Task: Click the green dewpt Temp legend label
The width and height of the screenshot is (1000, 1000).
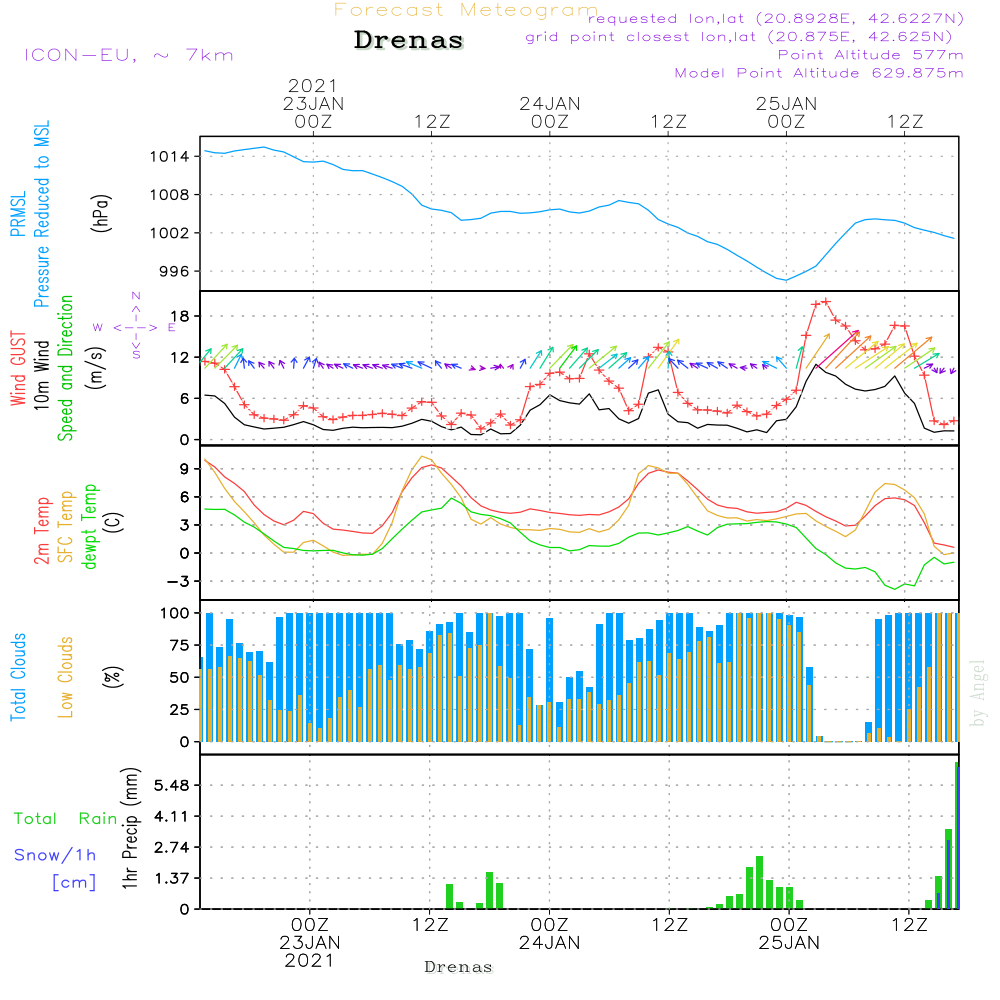Action: coord(91,525)
